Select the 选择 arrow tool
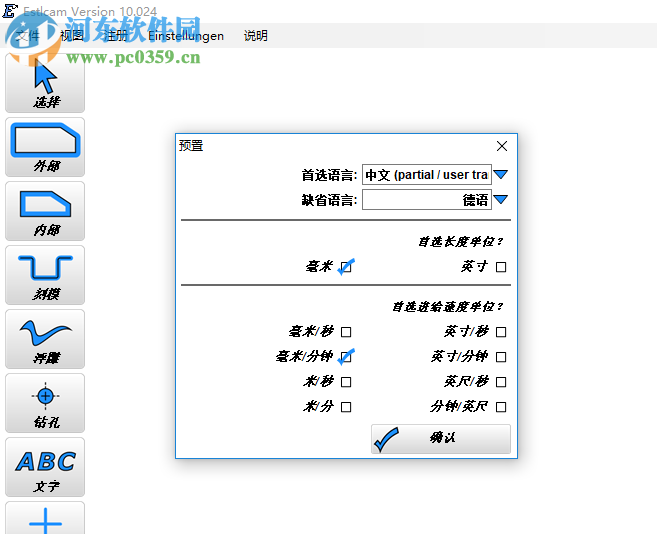Image resolution: width=657 pixels, height=534 pixels. tap(45, 83)
